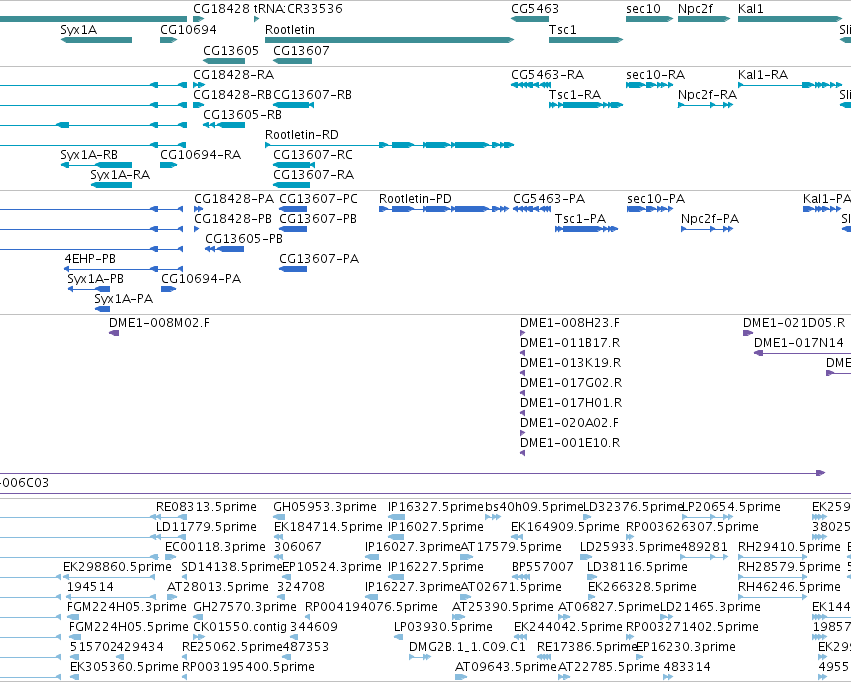
Task: Click protein sec10-PA
Action: [x=656, y=199]
